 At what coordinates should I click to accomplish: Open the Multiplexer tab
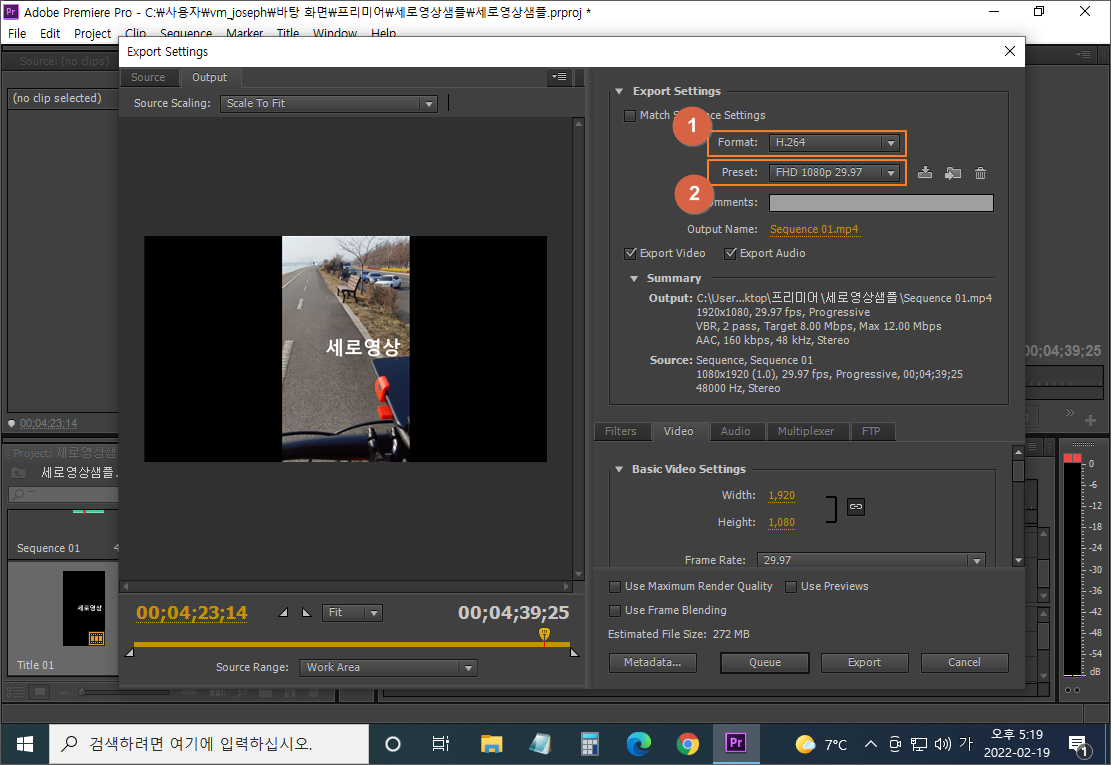pos(806,431)
